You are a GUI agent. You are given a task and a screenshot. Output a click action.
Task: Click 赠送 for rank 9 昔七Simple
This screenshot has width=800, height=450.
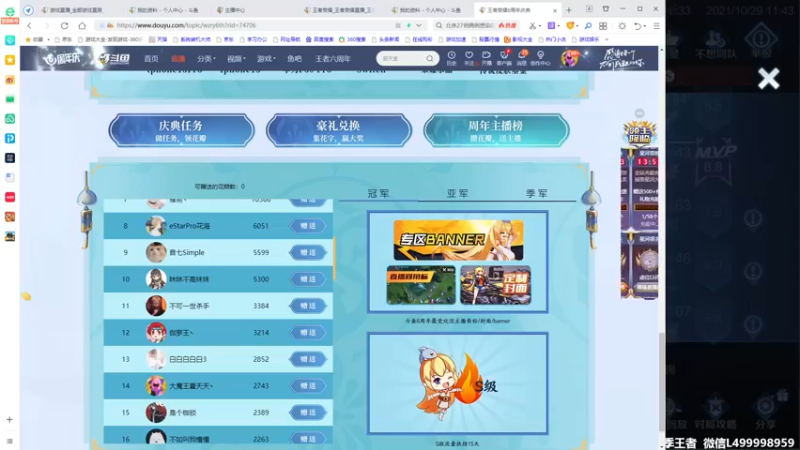308,252
